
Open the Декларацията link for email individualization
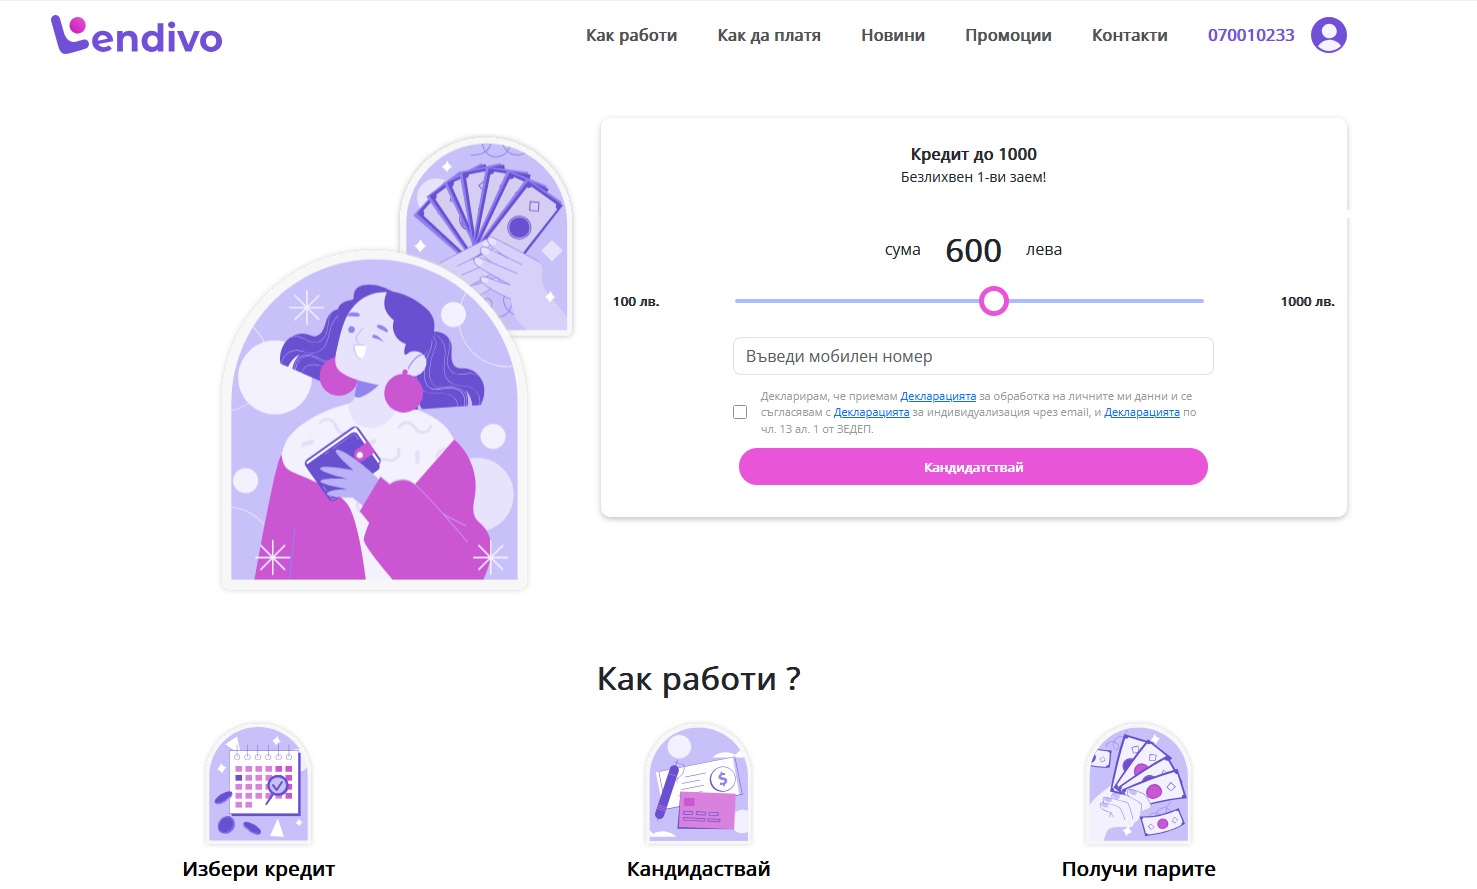(x=871, y=412)
